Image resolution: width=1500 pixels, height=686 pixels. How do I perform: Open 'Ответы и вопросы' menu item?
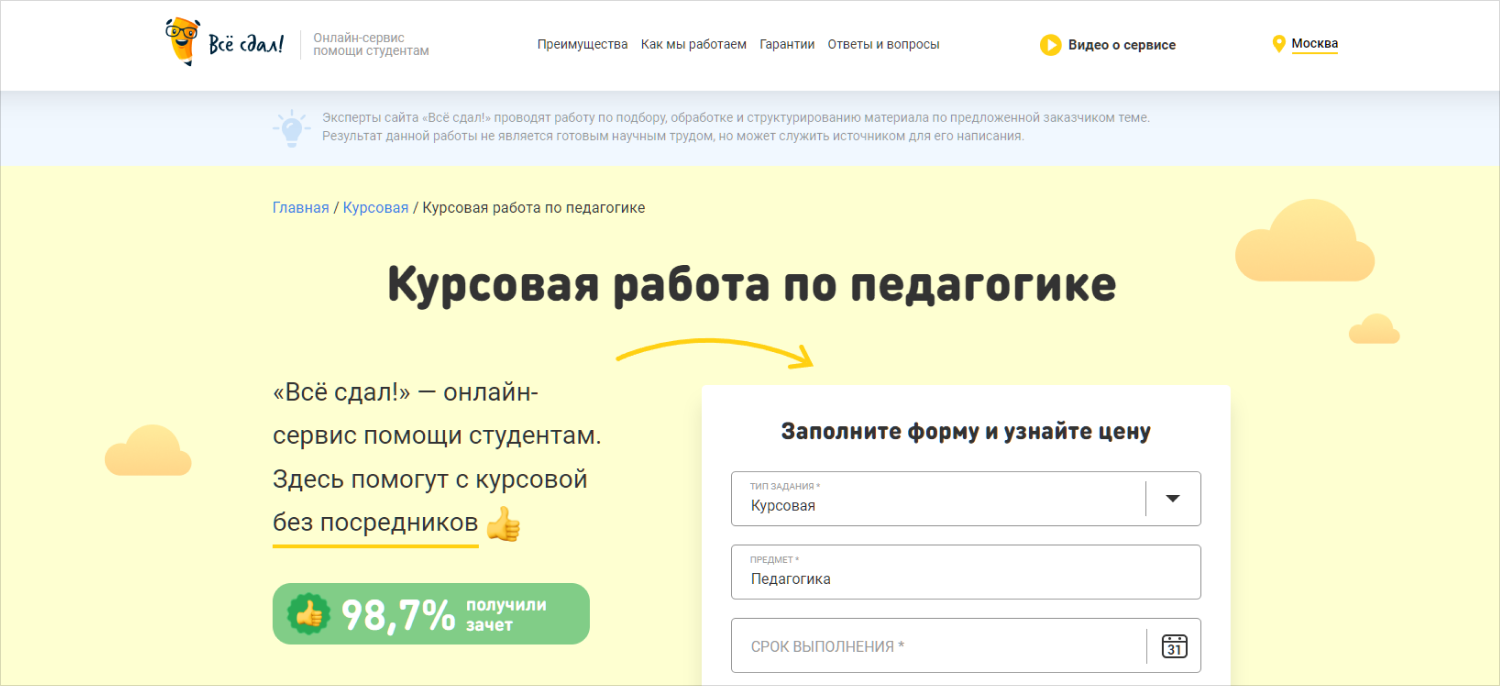coord(883,44)
